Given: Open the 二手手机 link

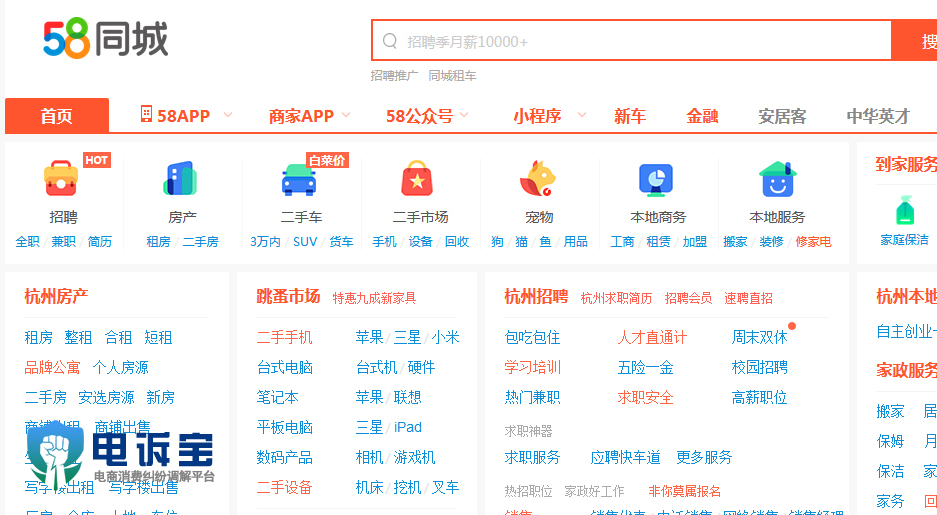Looking at the screenshot, I should point(284,337).
